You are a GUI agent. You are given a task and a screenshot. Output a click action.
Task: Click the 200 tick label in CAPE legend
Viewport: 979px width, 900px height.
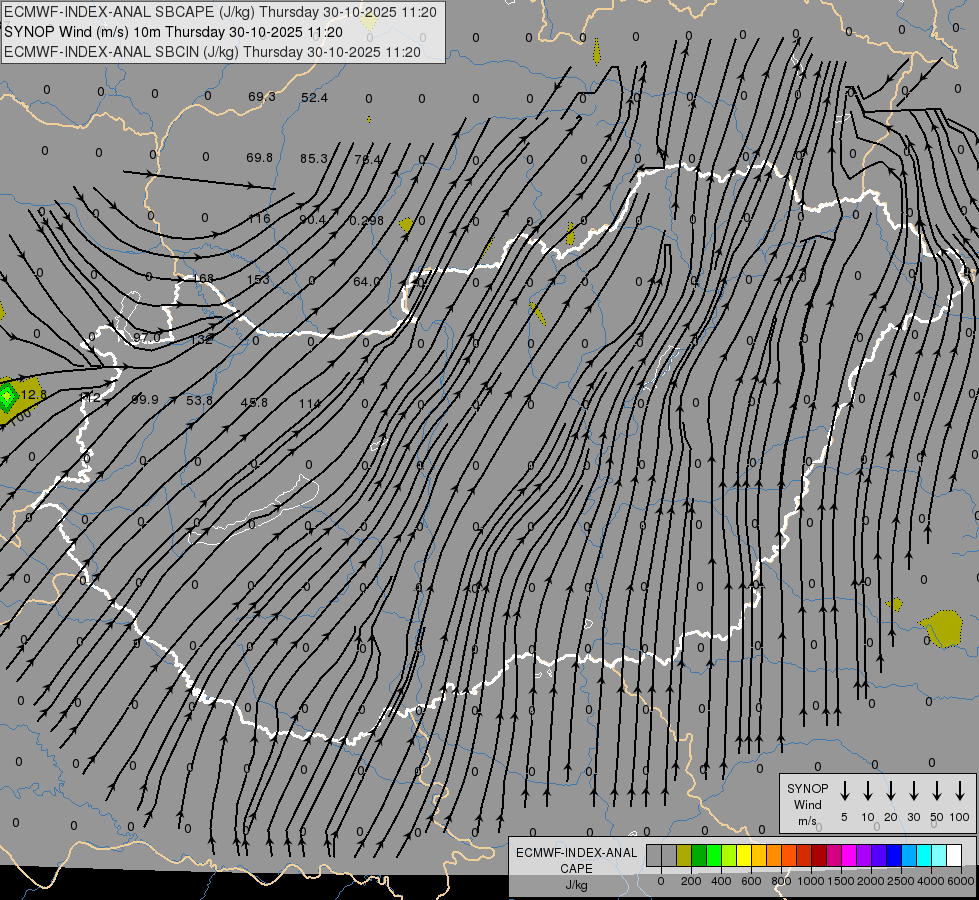691,881
